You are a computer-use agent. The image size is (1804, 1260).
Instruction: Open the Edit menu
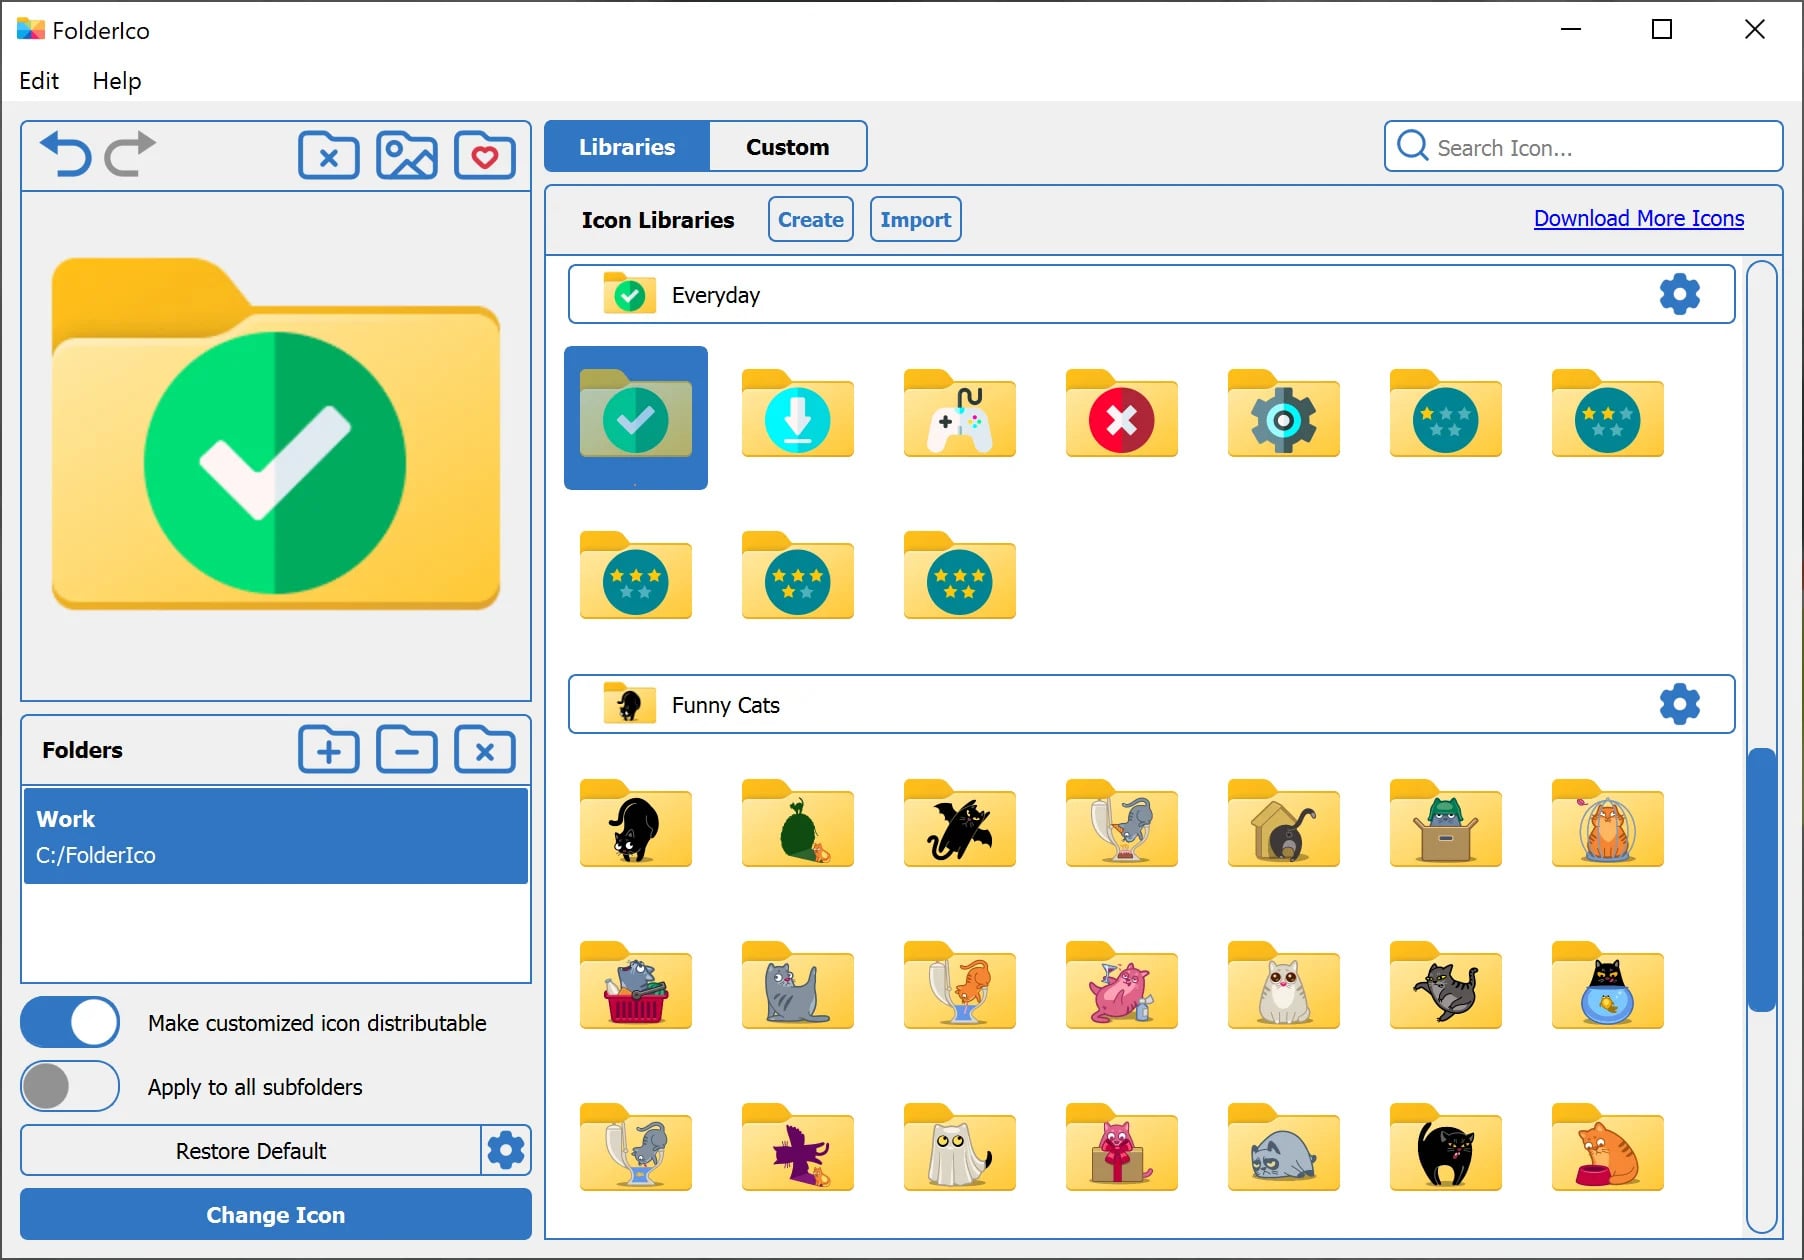(x=39, y=81)
